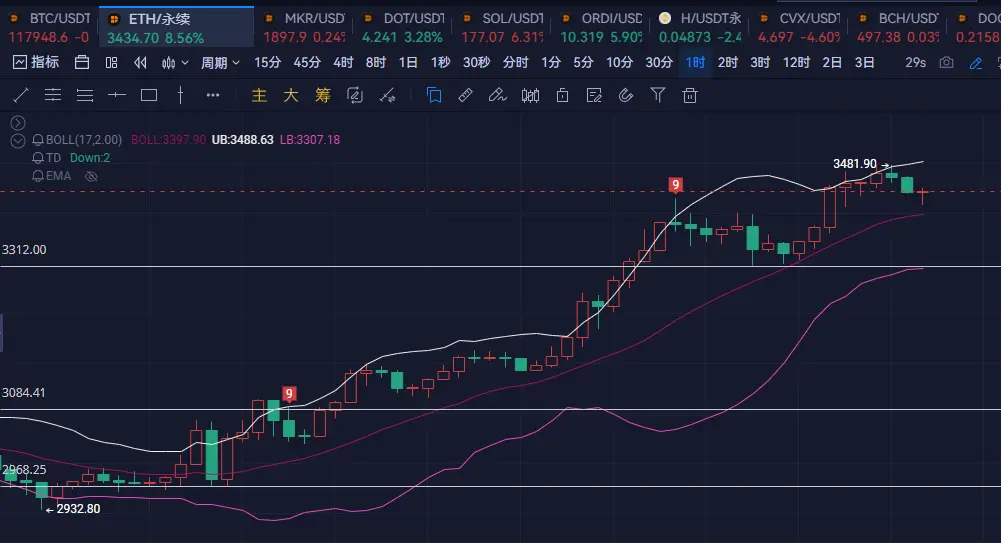Click the rewind replay icon
Image resolution: width=1001 pixels, height=543 pixels.
[x=140, y=63]
